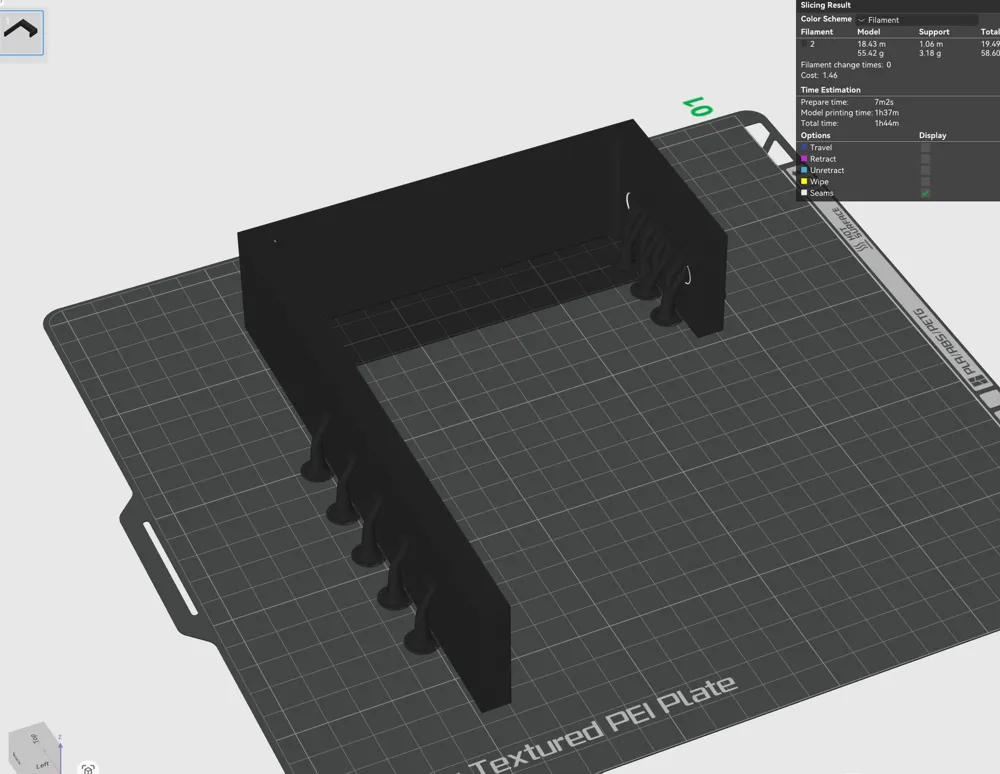Click the Cost 1.46 entry
The image size is (1000, 774).
[819, 75]
